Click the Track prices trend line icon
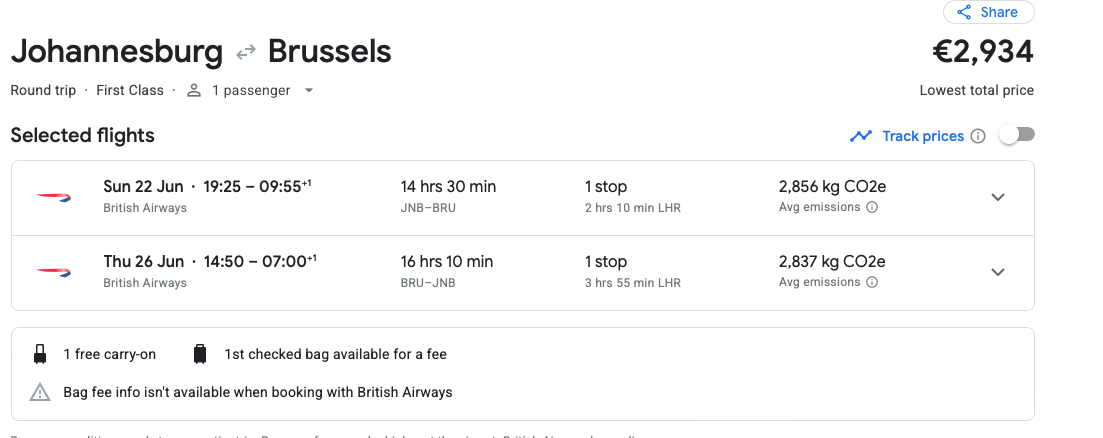Viewport: 1103px width, 438px height. coord(861,136)
